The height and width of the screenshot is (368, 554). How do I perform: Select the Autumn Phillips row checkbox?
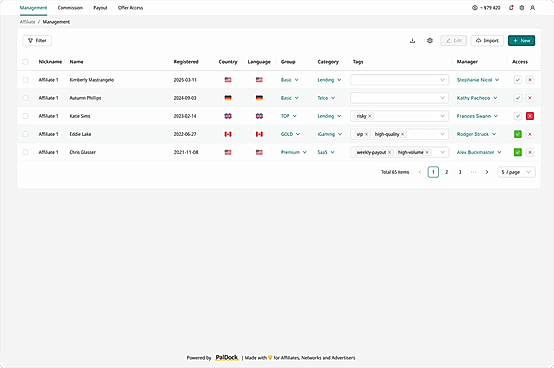click(x=25, y=98)
